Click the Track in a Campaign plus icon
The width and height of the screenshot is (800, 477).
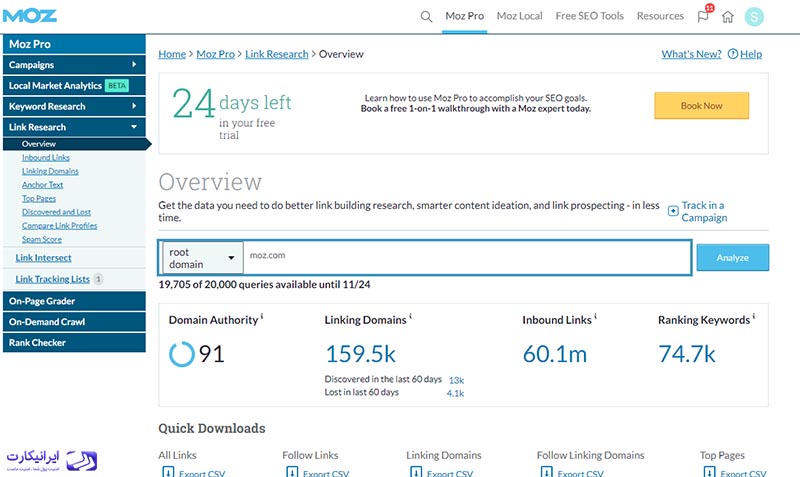pyautogui.click(x=673, y=211)
